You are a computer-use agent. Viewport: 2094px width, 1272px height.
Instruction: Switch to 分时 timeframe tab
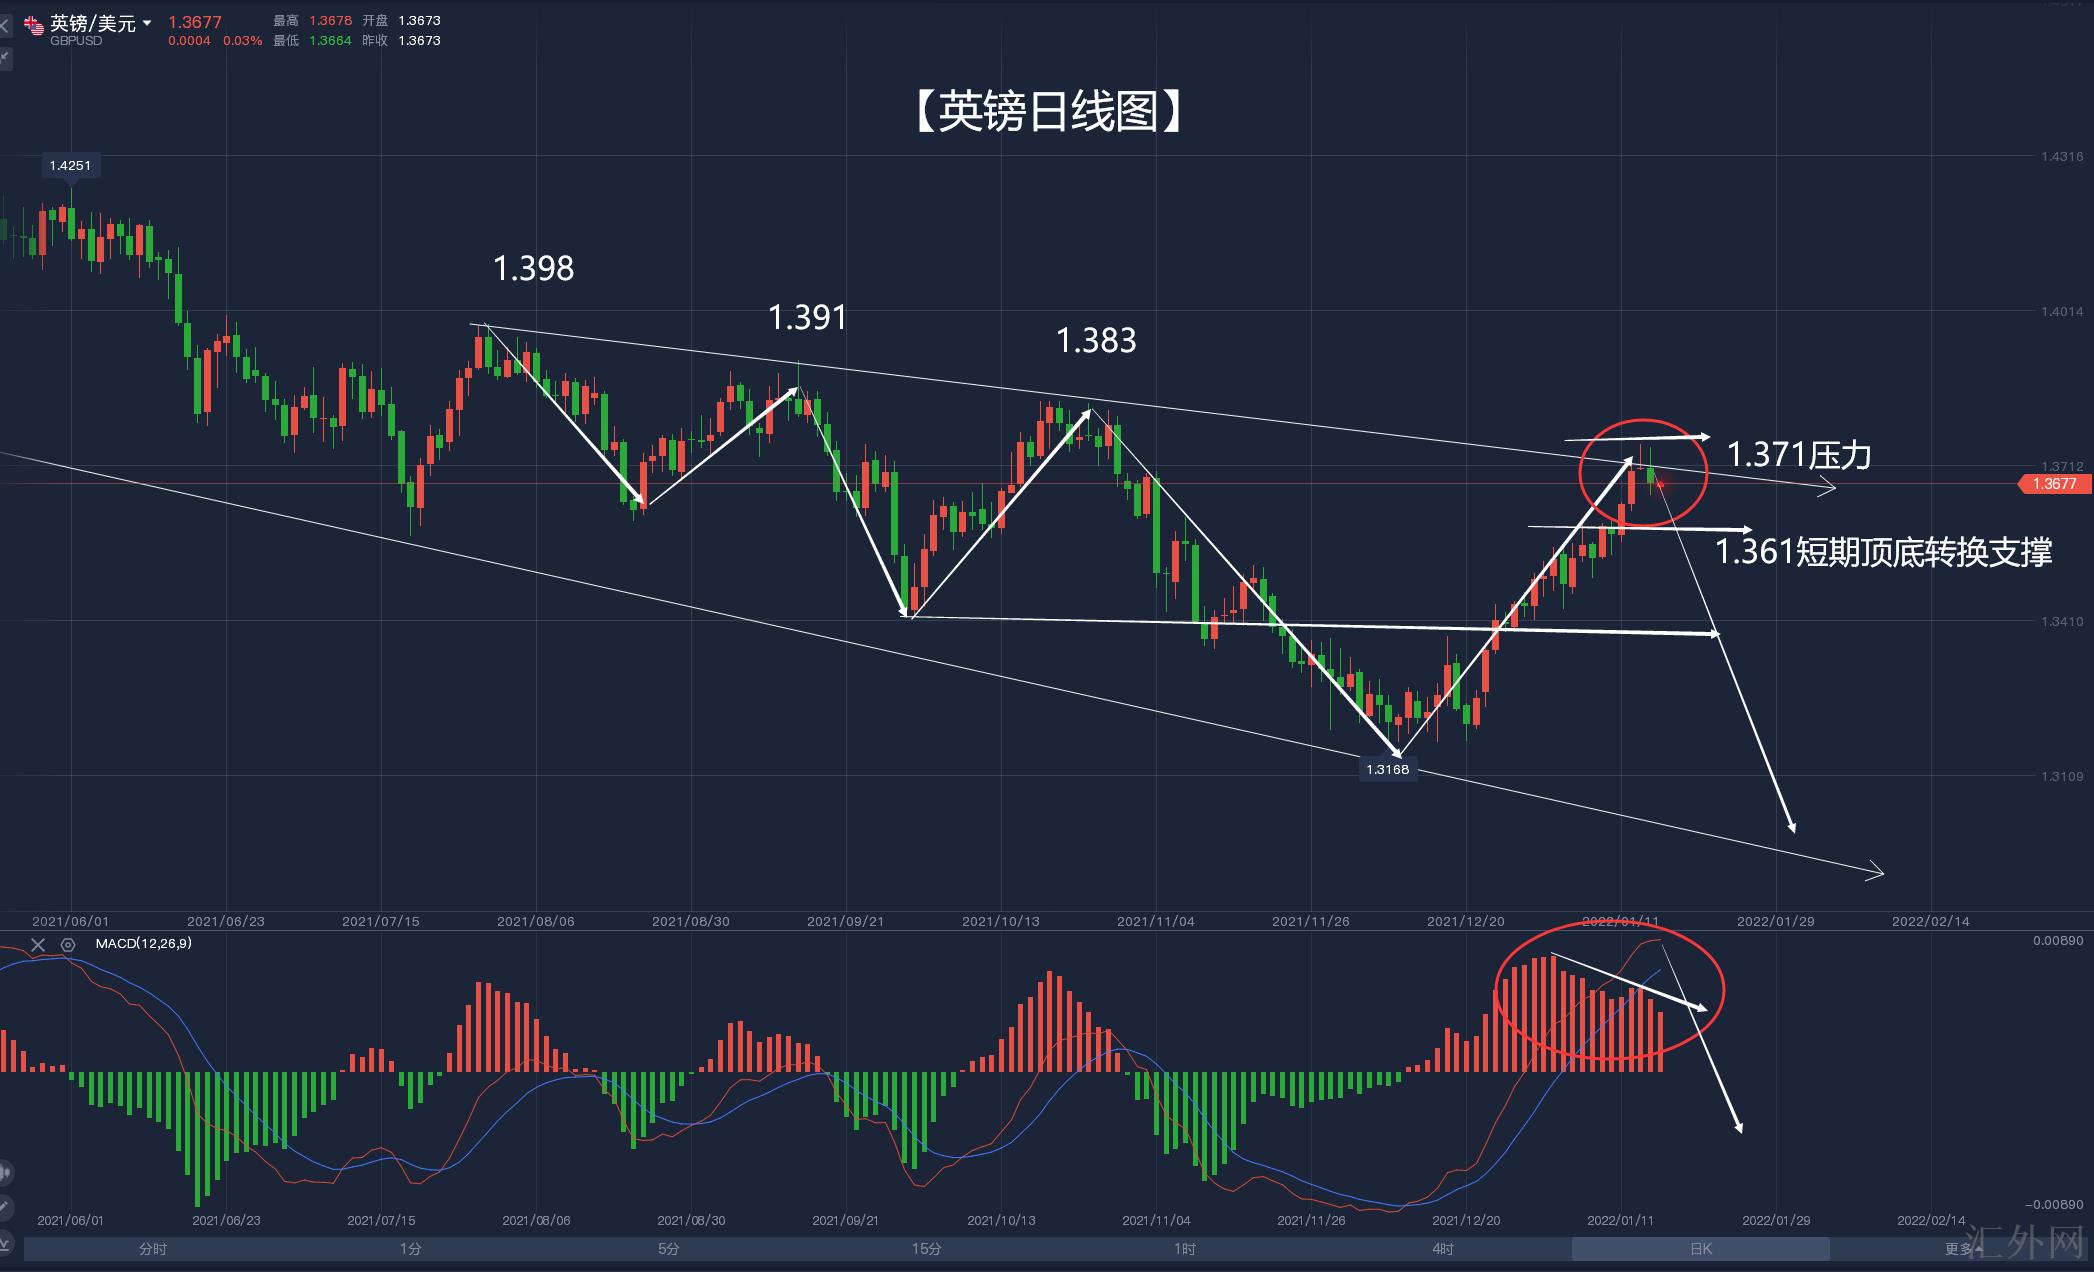tap(153, 1249)
